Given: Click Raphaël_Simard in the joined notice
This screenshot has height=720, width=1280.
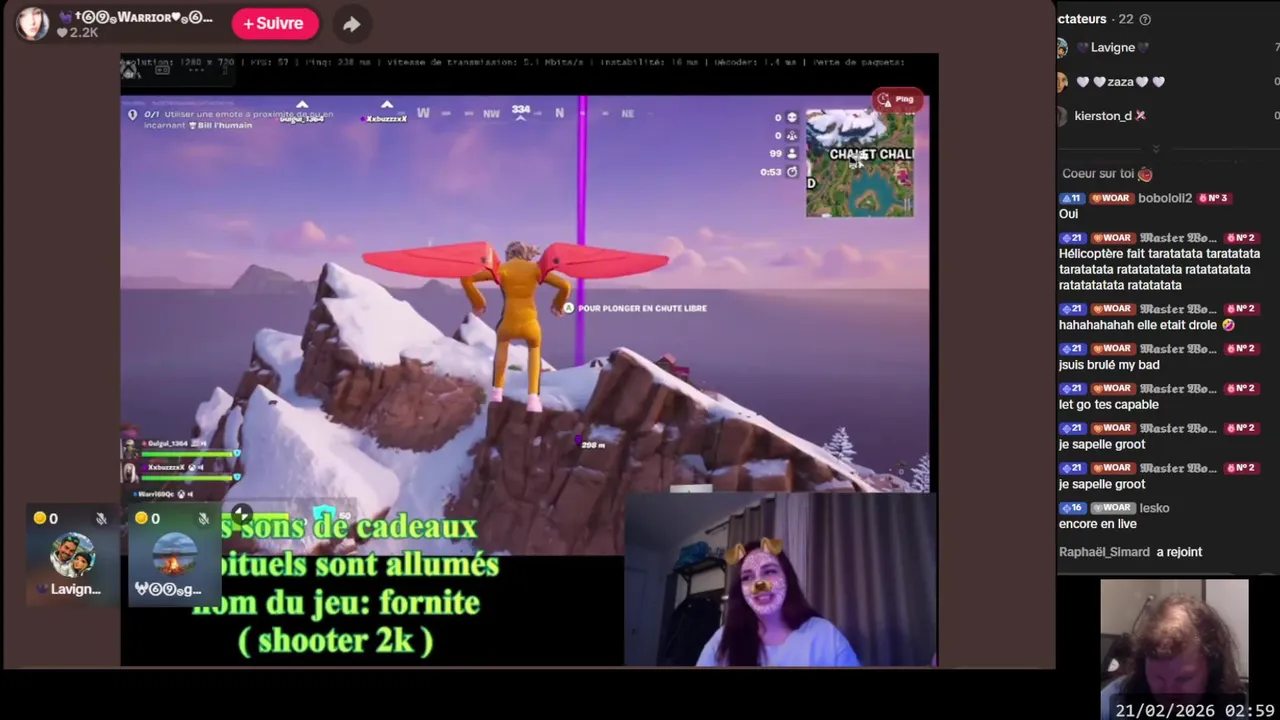Looking at the screenshot, I should coord(1104,552).
